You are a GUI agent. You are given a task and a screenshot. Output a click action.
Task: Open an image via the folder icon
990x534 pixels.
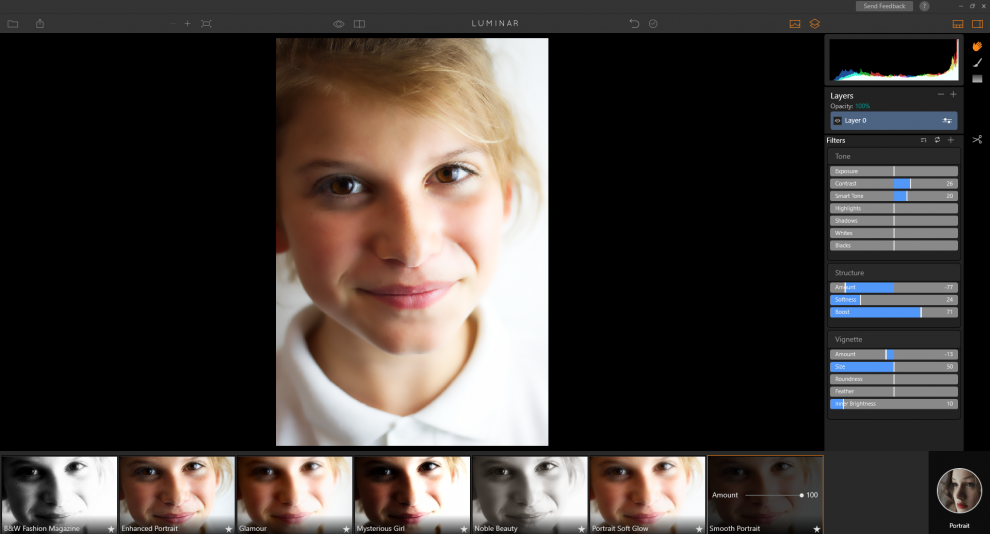13,24
